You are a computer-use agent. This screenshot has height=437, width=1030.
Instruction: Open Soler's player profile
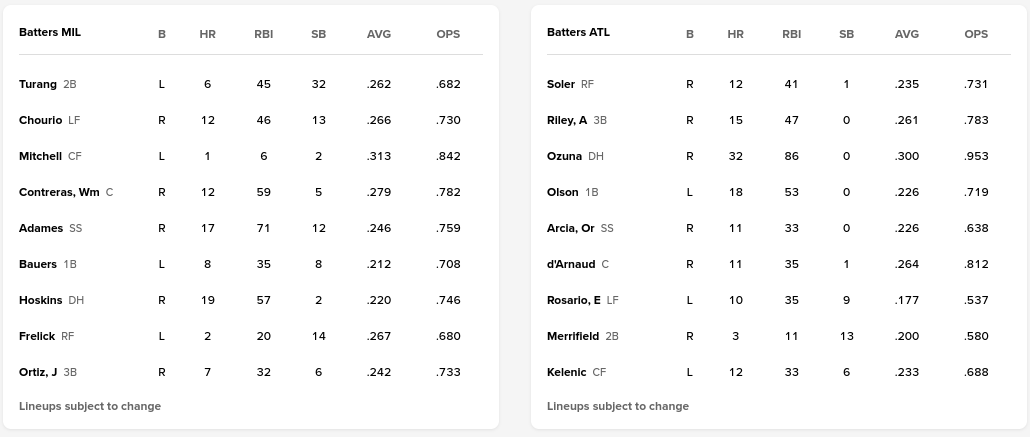[561, 84]
